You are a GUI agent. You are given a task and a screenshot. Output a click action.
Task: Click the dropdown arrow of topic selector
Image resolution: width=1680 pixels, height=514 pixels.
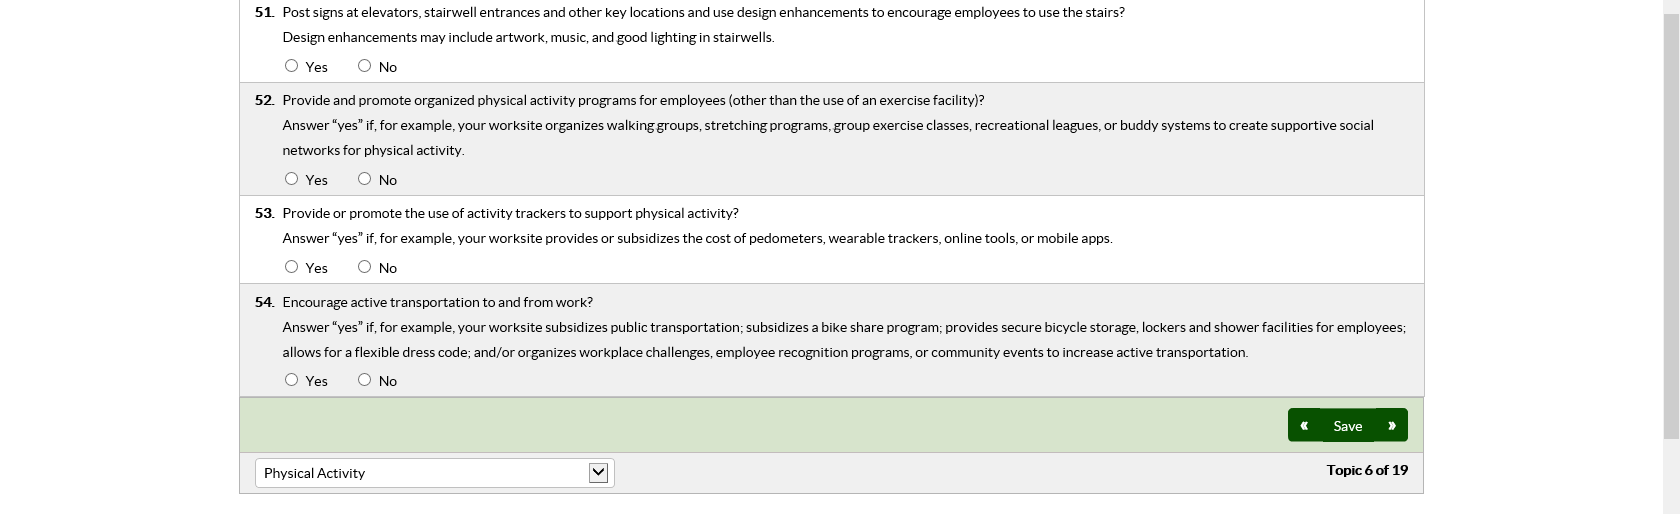(598, 473)
